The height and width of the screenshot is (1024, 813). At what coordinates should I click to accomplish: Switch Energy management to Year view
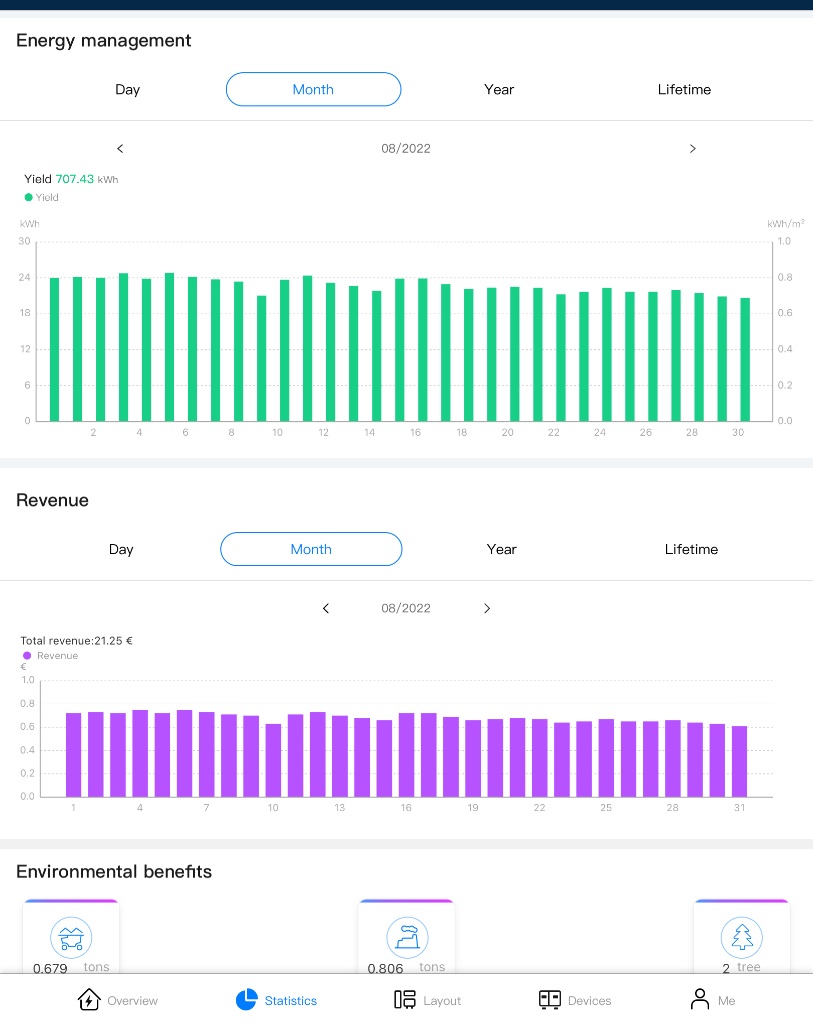(499, 90)
